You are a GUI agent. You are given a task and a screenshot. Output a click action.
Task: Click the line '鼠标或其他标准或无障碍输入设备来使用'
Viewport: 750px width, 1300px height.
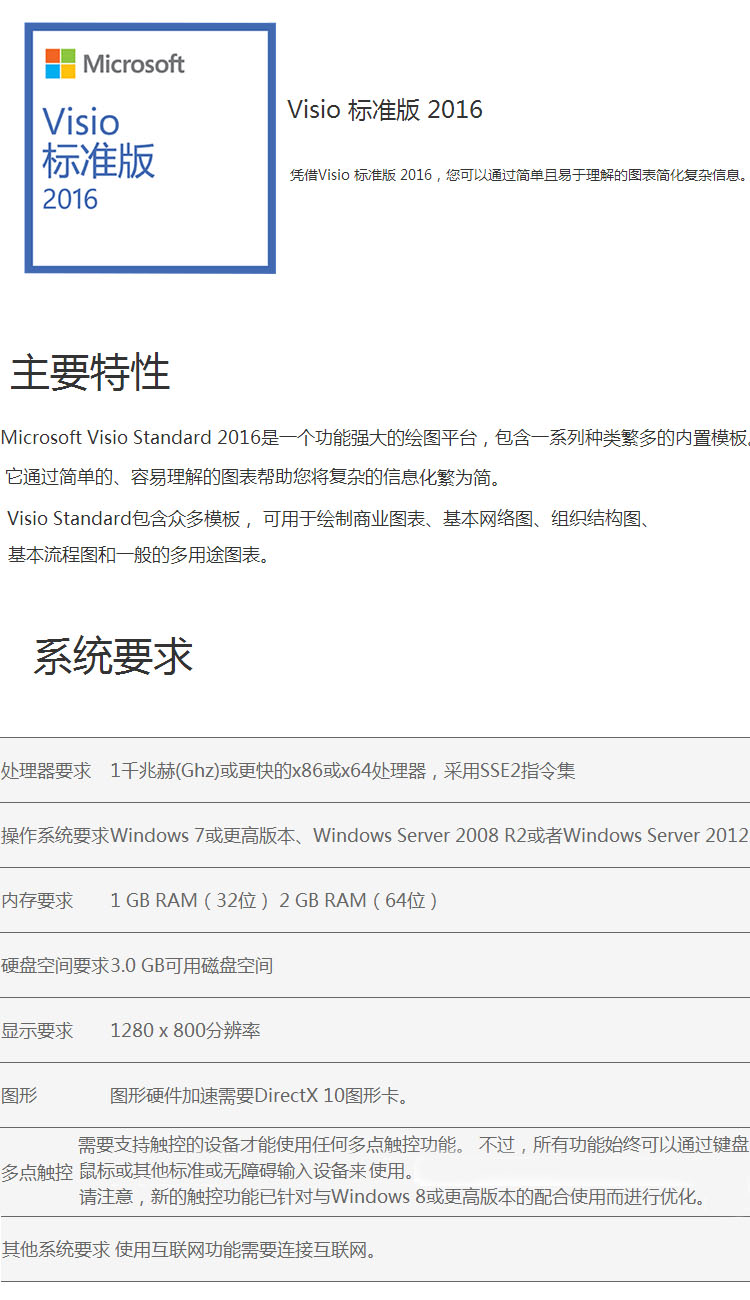click(246, 1171)
